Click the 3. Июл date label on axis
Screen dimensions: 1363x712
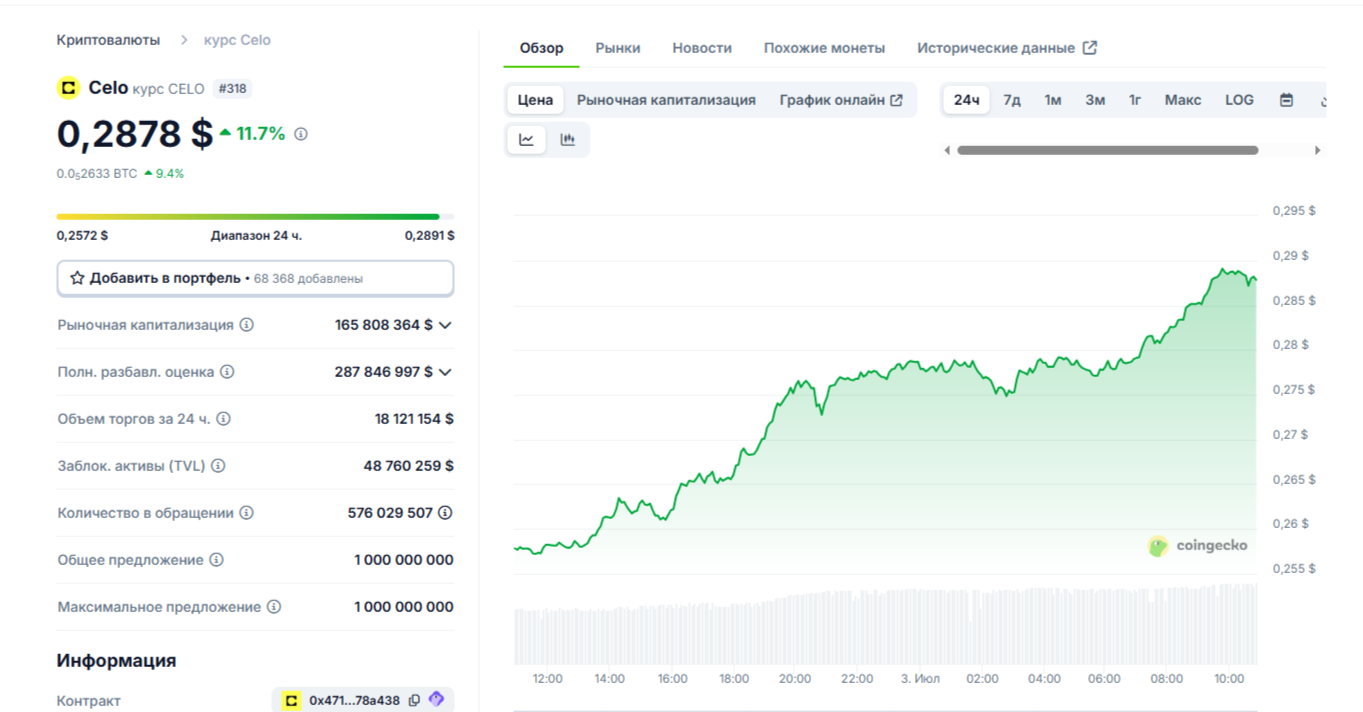[920, 679]
